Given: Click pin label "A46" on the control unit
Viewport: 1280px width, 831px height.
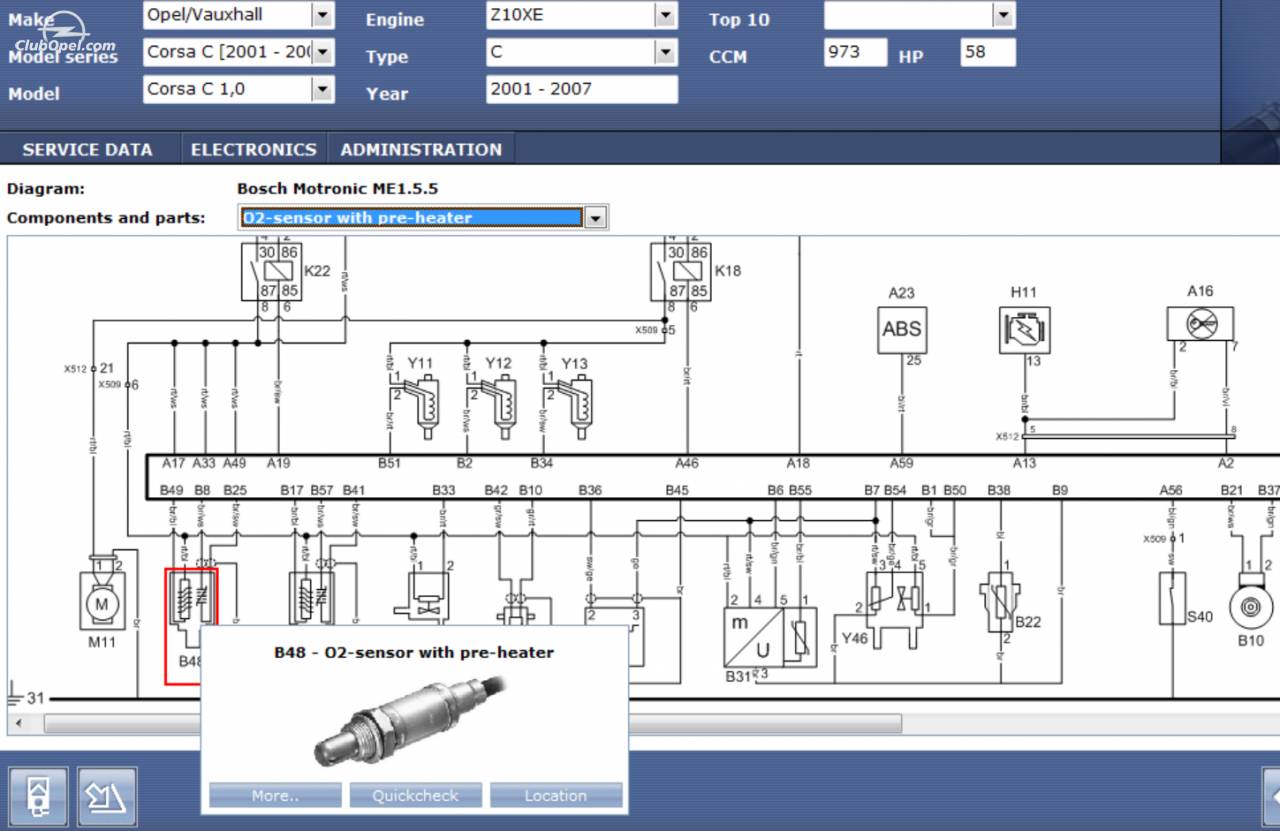Looking at the screenshot, I should [687, 463].
